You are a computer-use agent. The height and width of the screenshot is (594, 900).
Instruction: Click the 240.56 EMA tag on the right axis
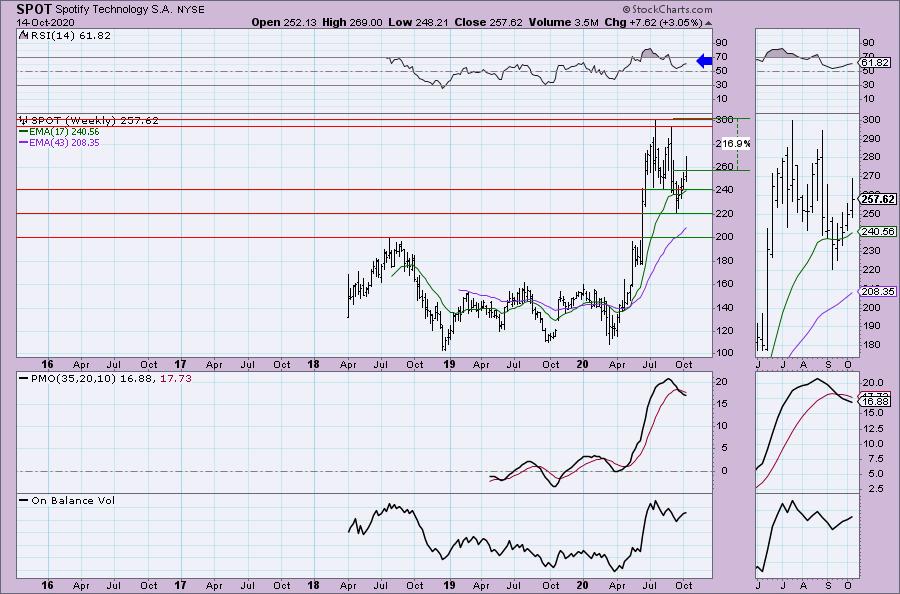878,231
